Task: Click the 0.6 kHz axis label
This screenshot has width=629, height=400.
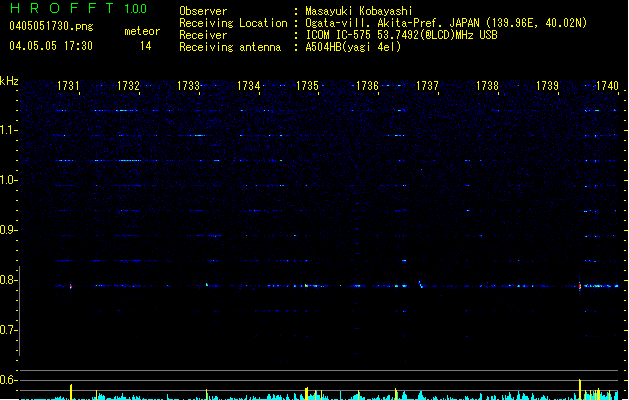Action: (x=8, y=380)
